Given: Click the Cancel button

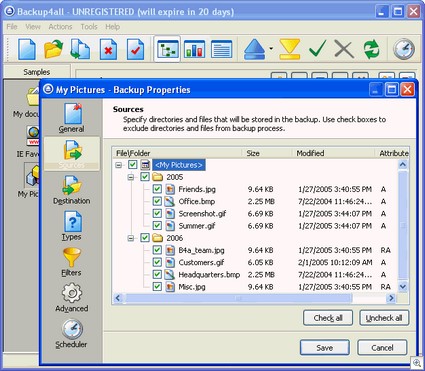Looking at the screenshot, I should (x=382, y=348).
